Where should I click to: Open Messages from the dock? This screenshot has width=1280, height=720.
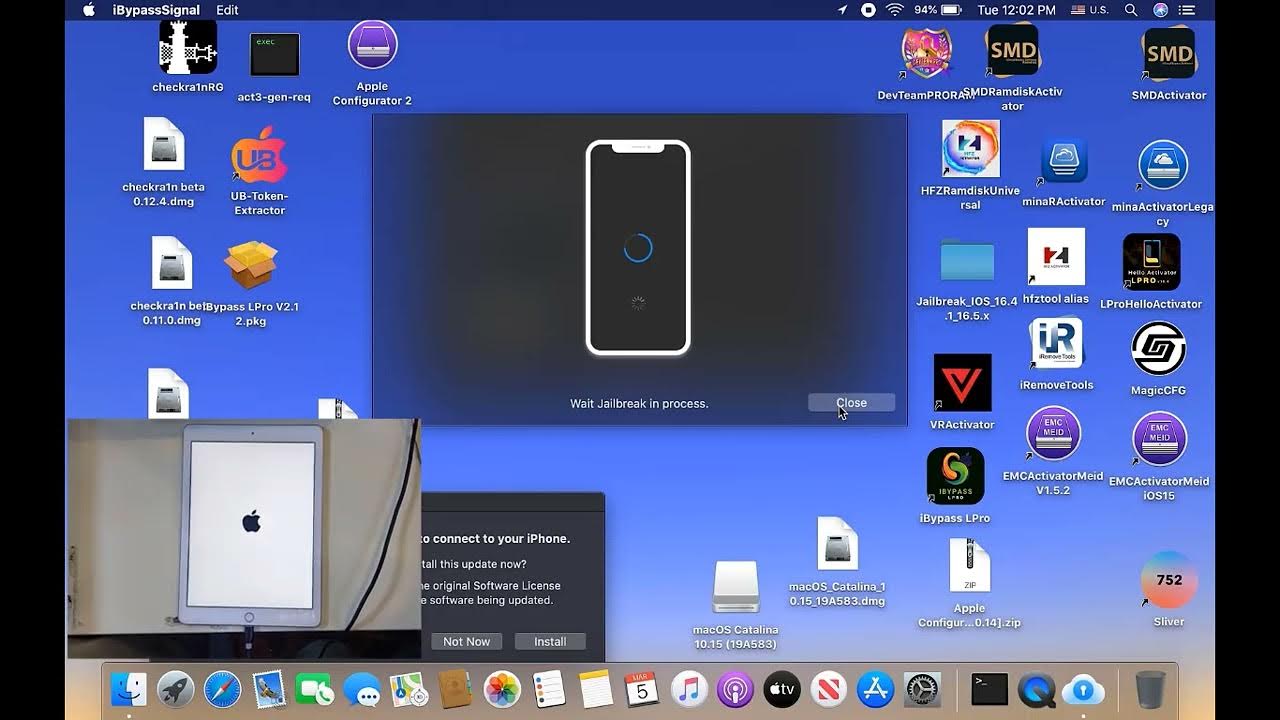tap(362, 690)
